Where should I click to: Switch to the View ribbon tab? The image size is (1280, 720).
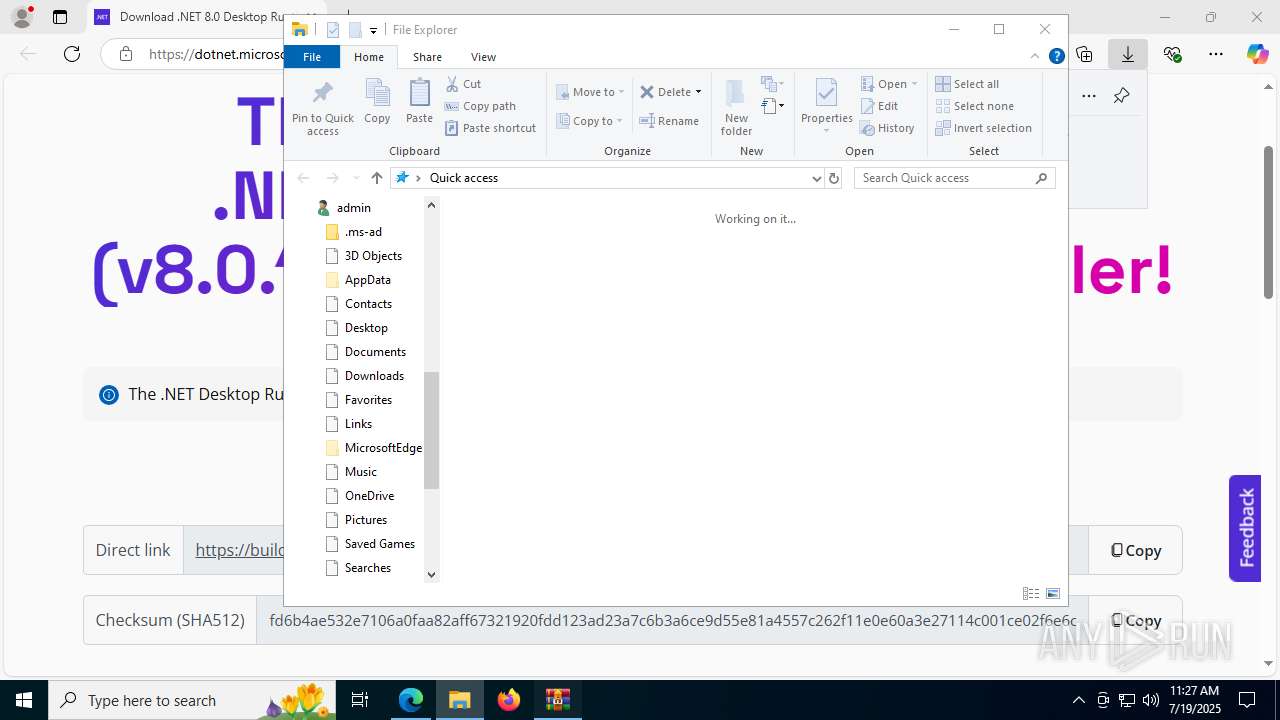coord(483,57)
